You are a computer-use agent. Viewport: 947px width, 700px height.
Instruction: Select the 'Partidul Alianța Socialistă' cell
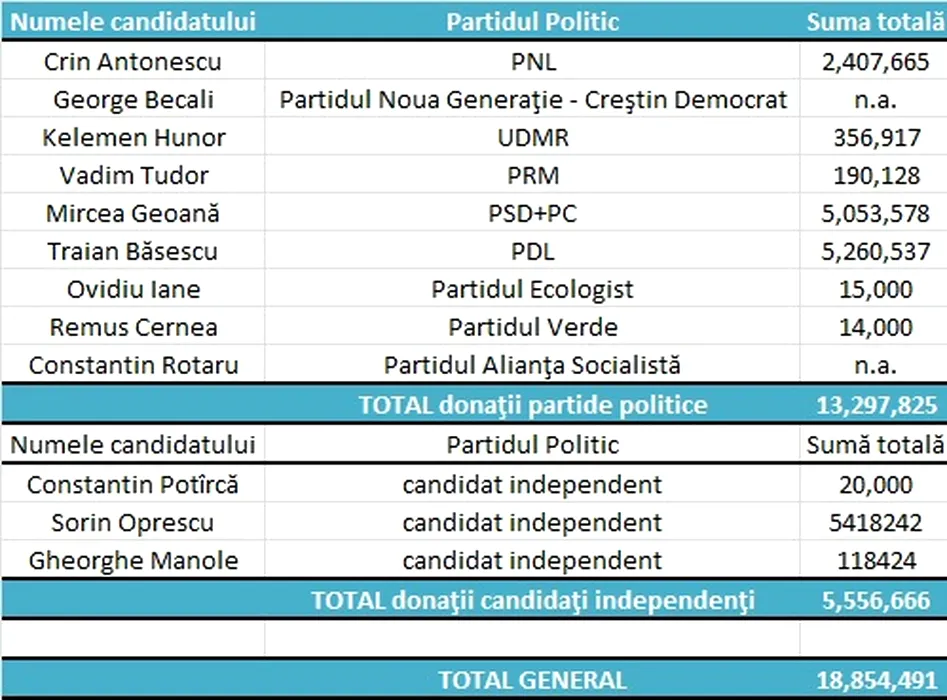point(532,365)
